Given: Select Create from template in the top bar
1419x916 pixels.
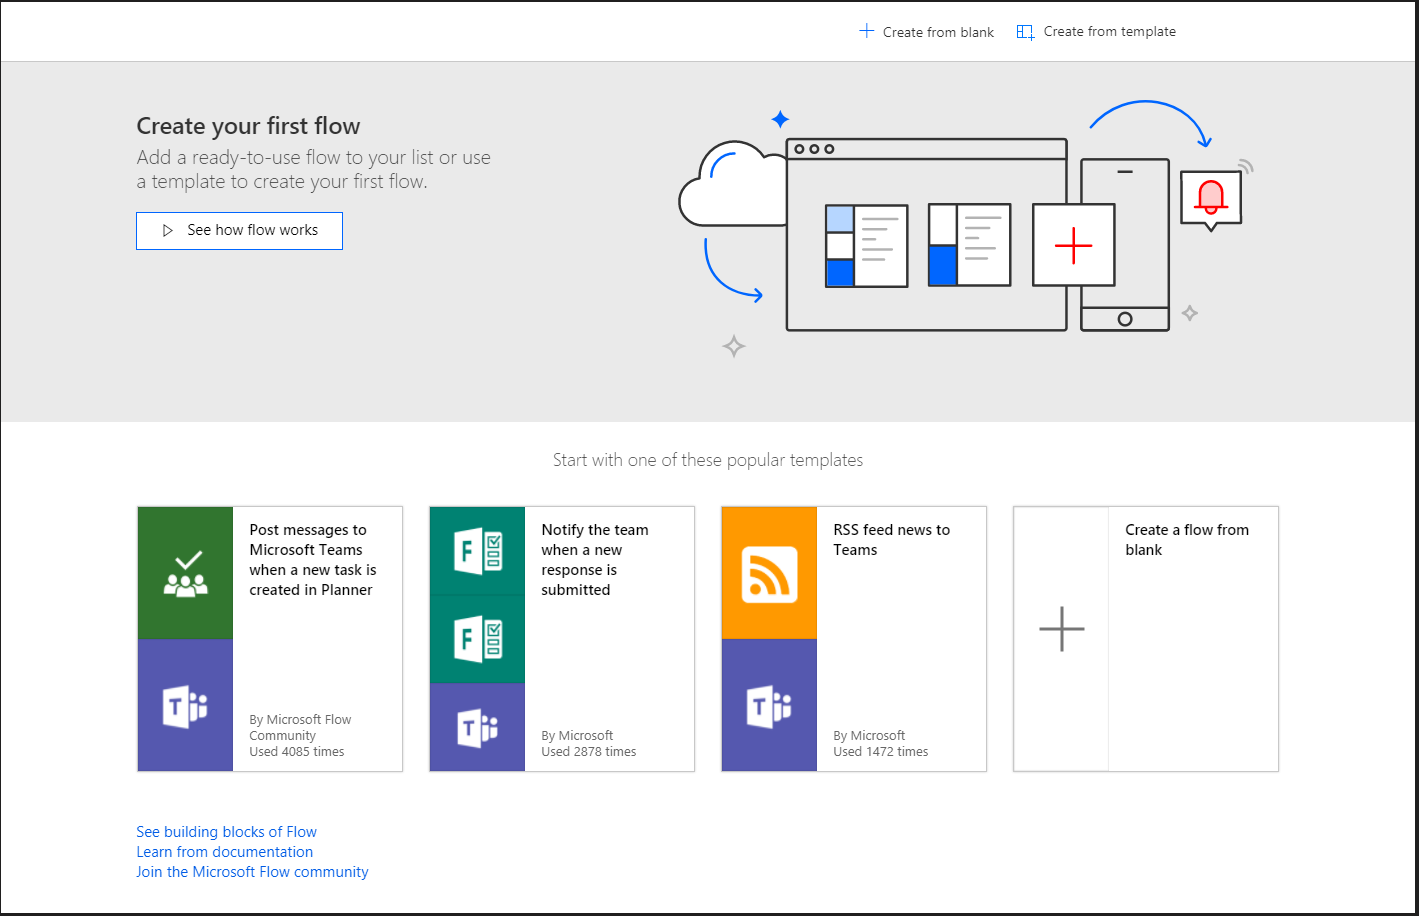Looking at the screenshot, I should tap(1096, 32).
